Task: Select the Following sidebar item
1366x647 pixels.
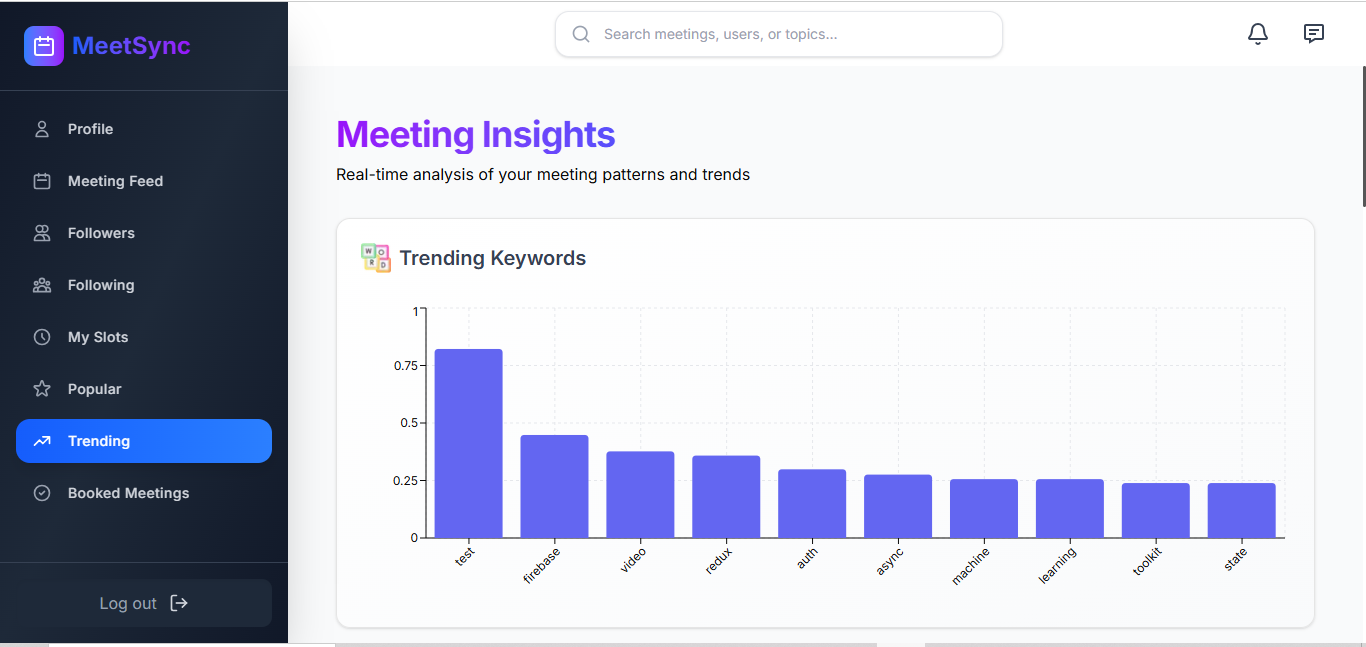Action: pyautogui.click(x=101, y=285)
